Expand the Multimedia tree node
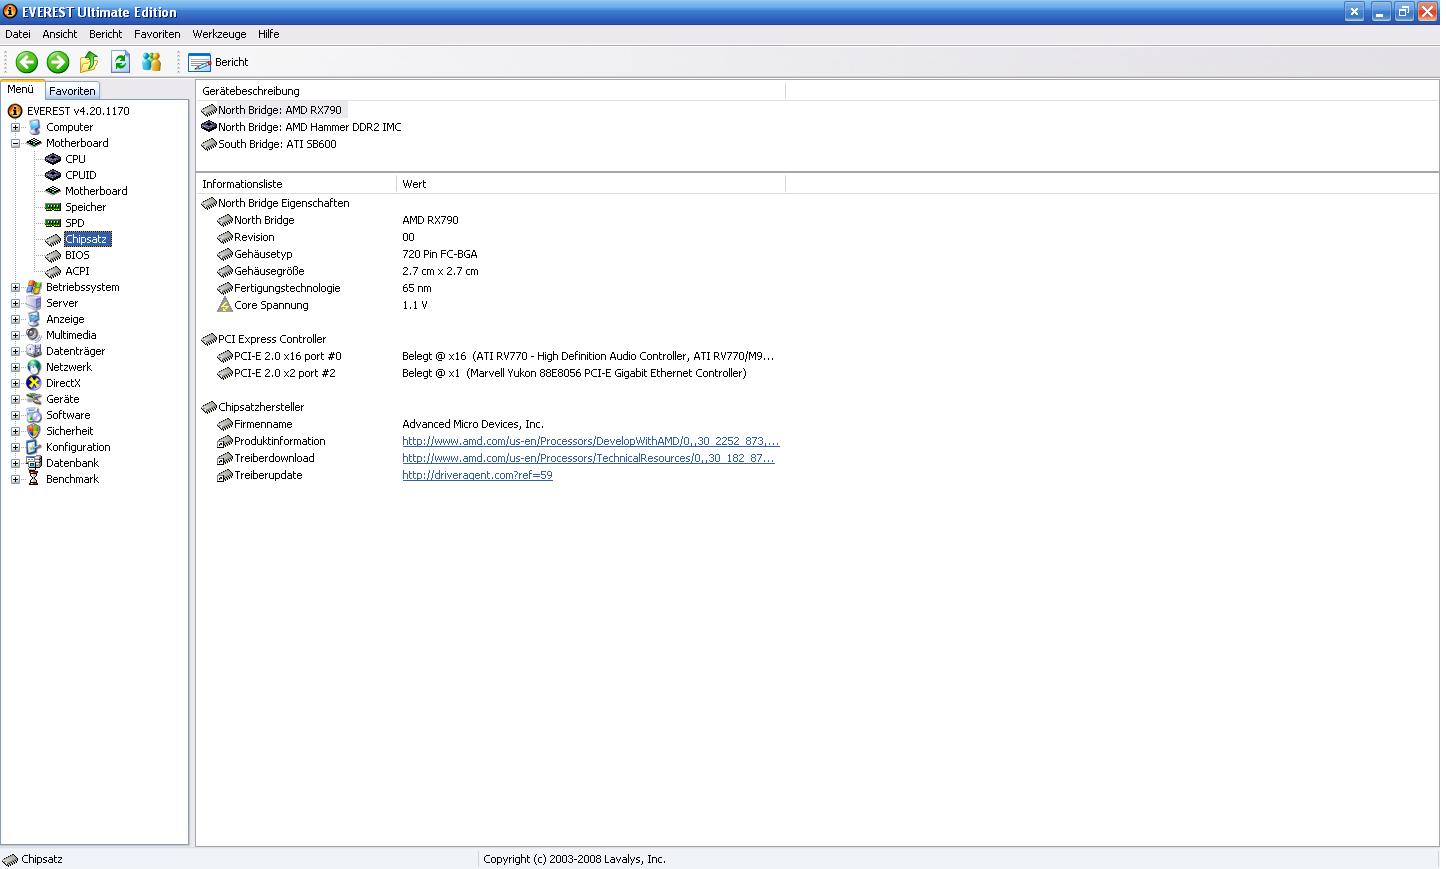Viewport: 1446px width, 869px height. click(x=15, y=335)
